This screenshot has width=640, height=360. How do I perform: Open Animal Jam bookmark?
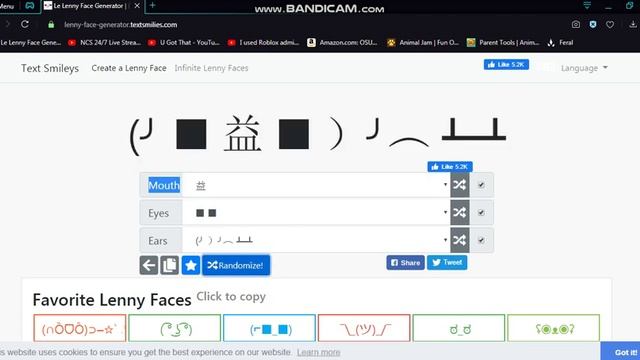pos(423,42)
